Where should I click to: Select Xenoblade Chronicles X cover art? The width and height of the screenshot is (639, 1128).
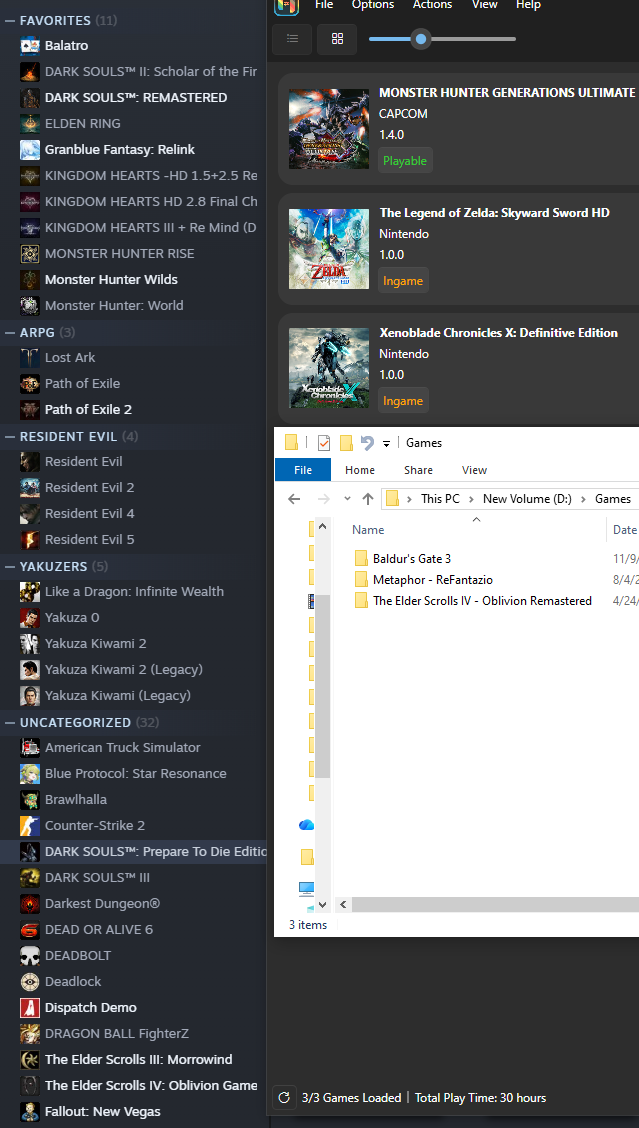point(329,368)
